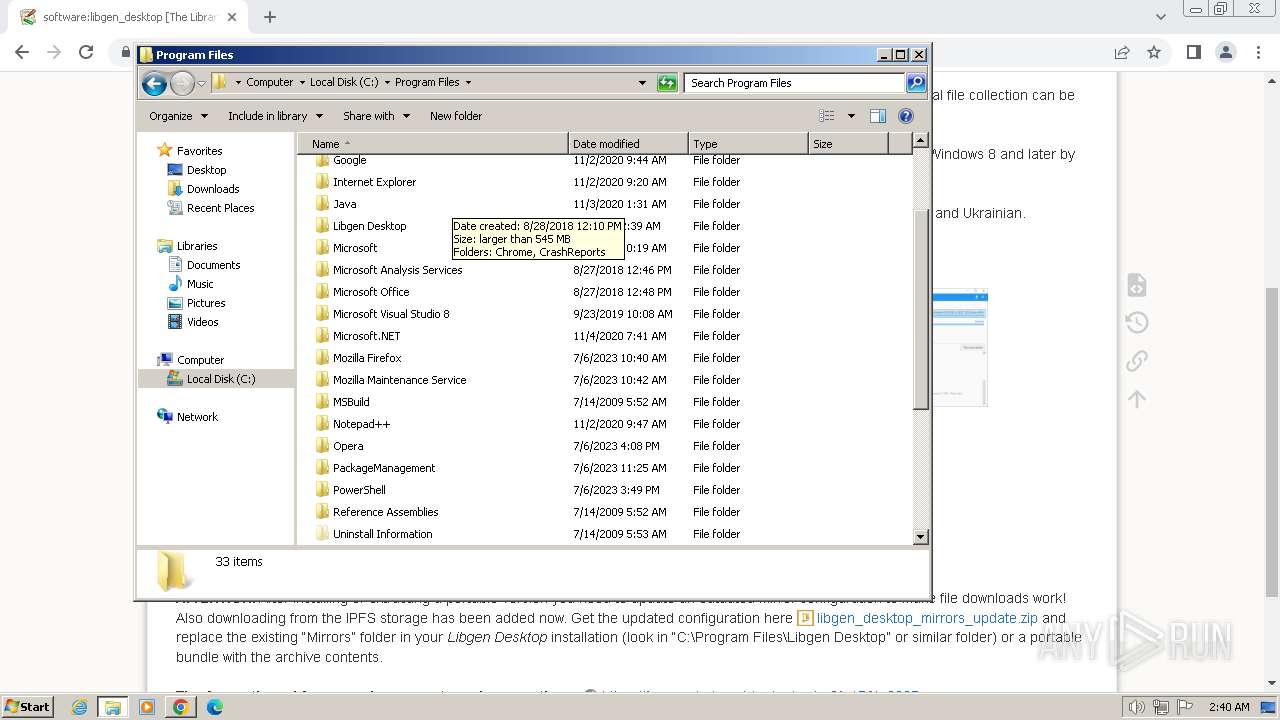
Task: Share this page from Chrome toolbar
Action: (1122, 52)
